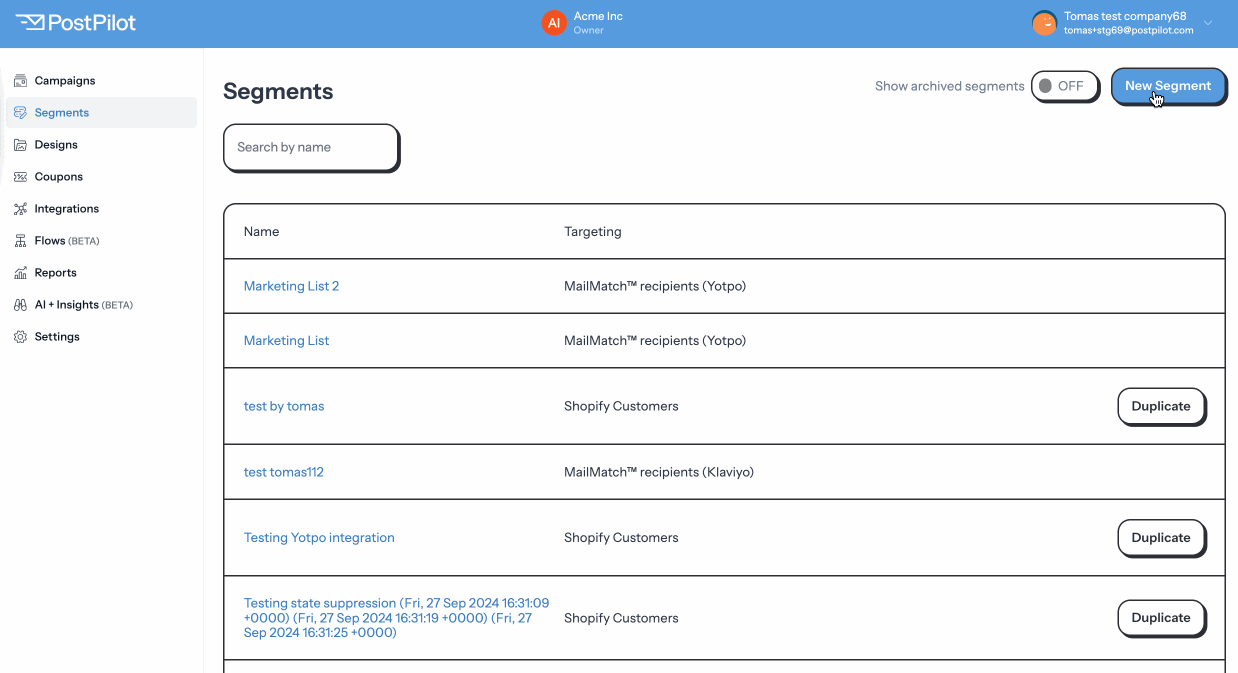Viewport: 1238px width, 673px height.
Task: Click the Targeting column header
Action: pos(593,231)
